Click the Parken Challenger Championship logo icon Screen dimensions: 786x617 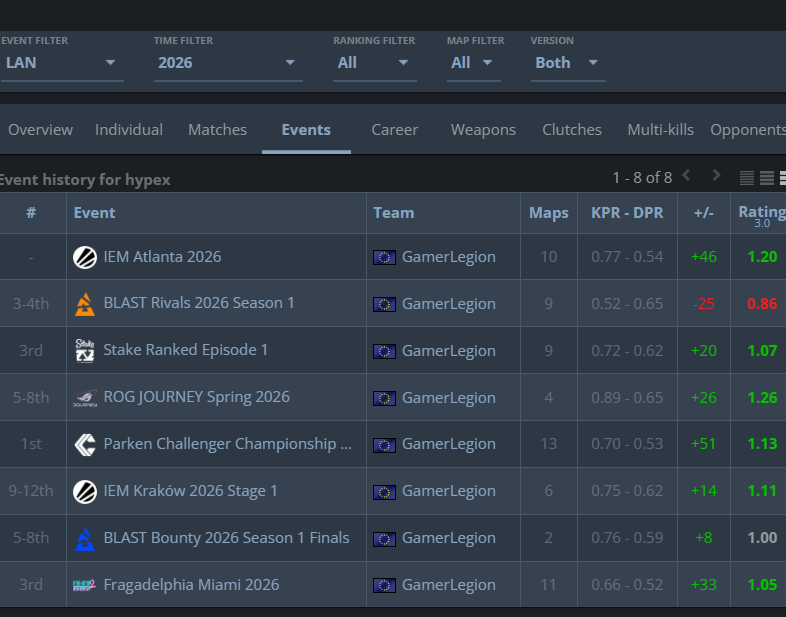coord(85,445)
